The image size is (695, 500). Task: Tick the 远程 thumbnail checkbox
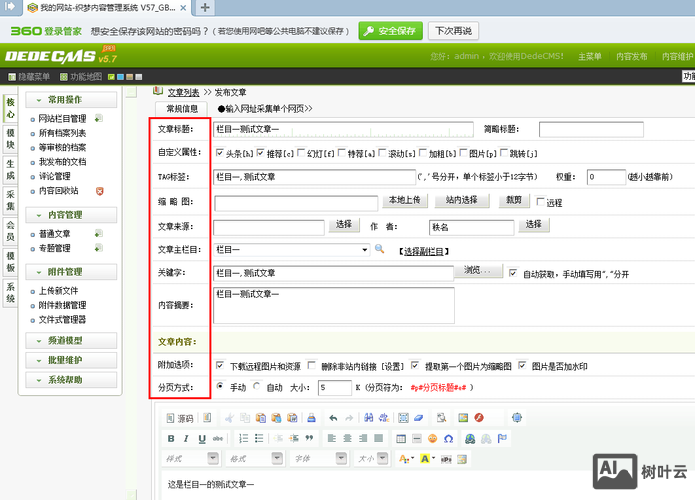(x=540, y=202)
